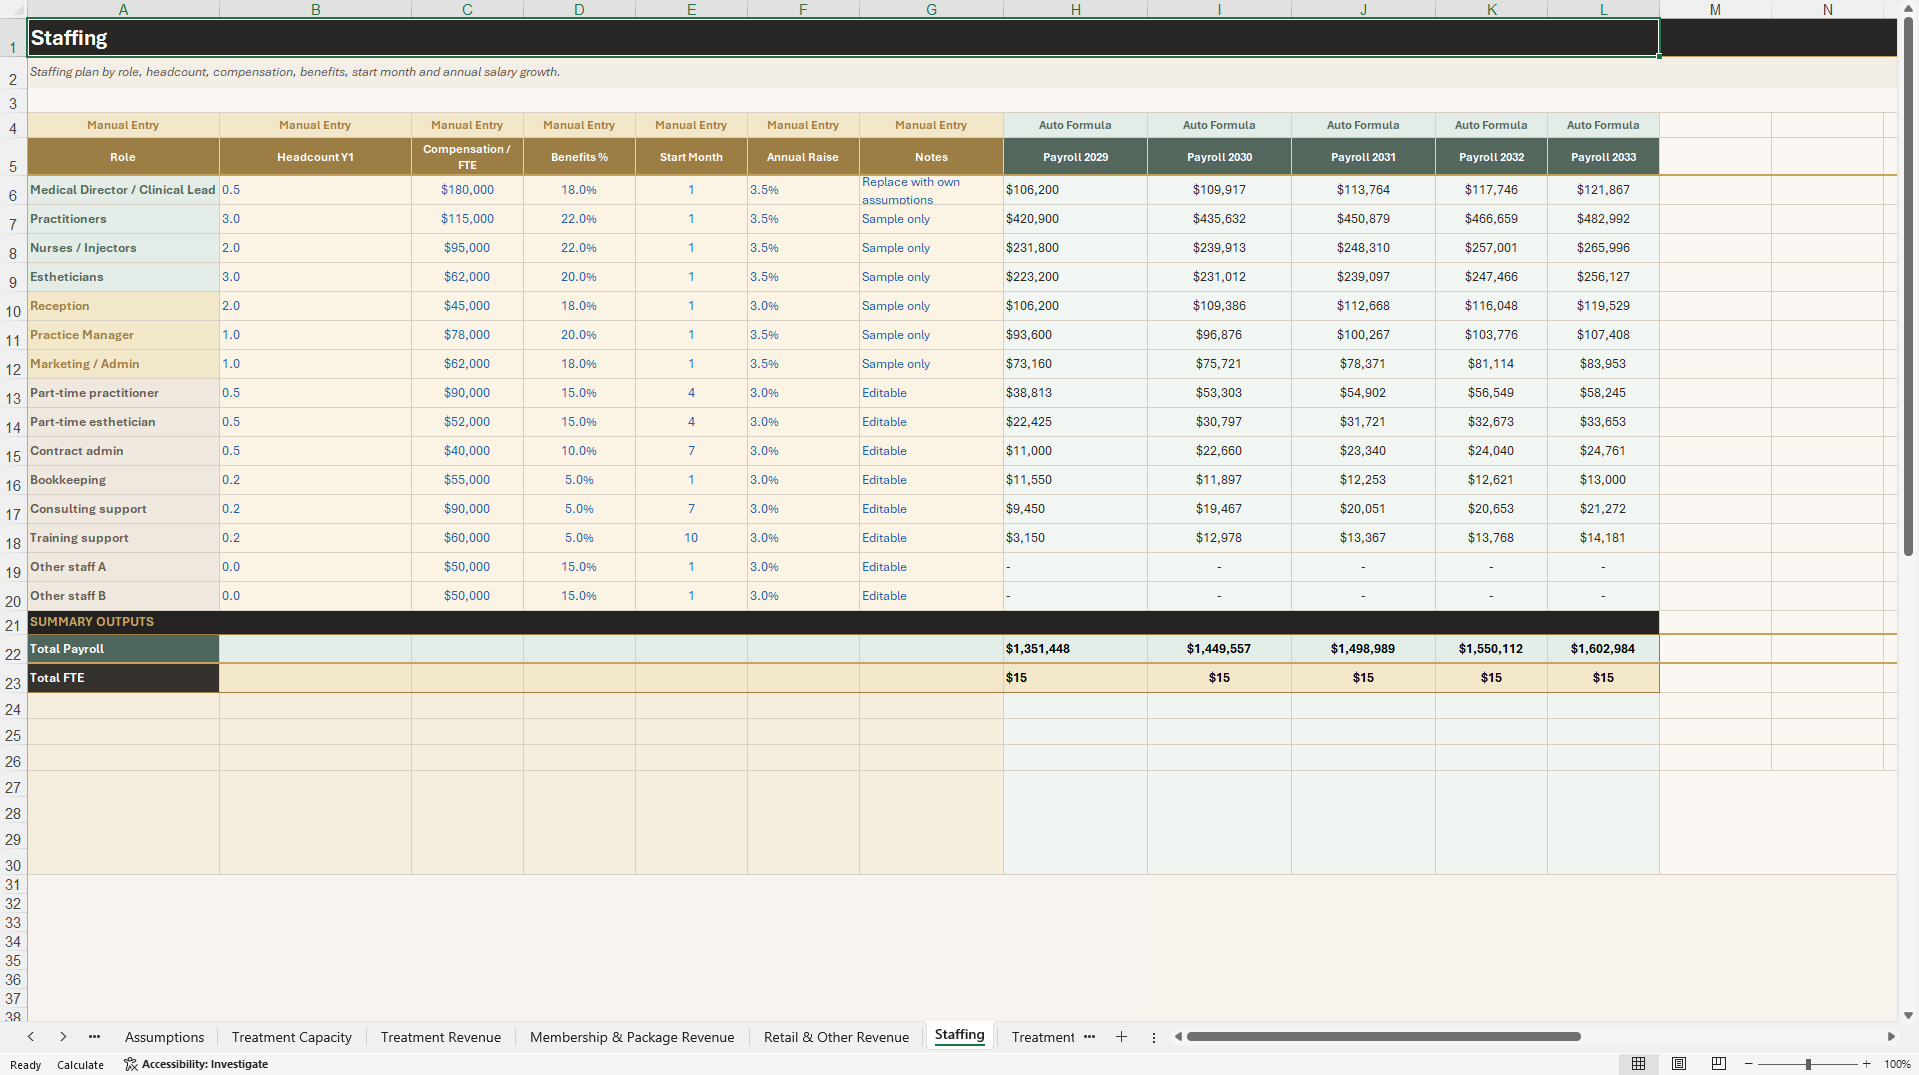Screen dimensions: 1919x1075
Task: Click Training support start month 10
Action: [x=691, y=538]
